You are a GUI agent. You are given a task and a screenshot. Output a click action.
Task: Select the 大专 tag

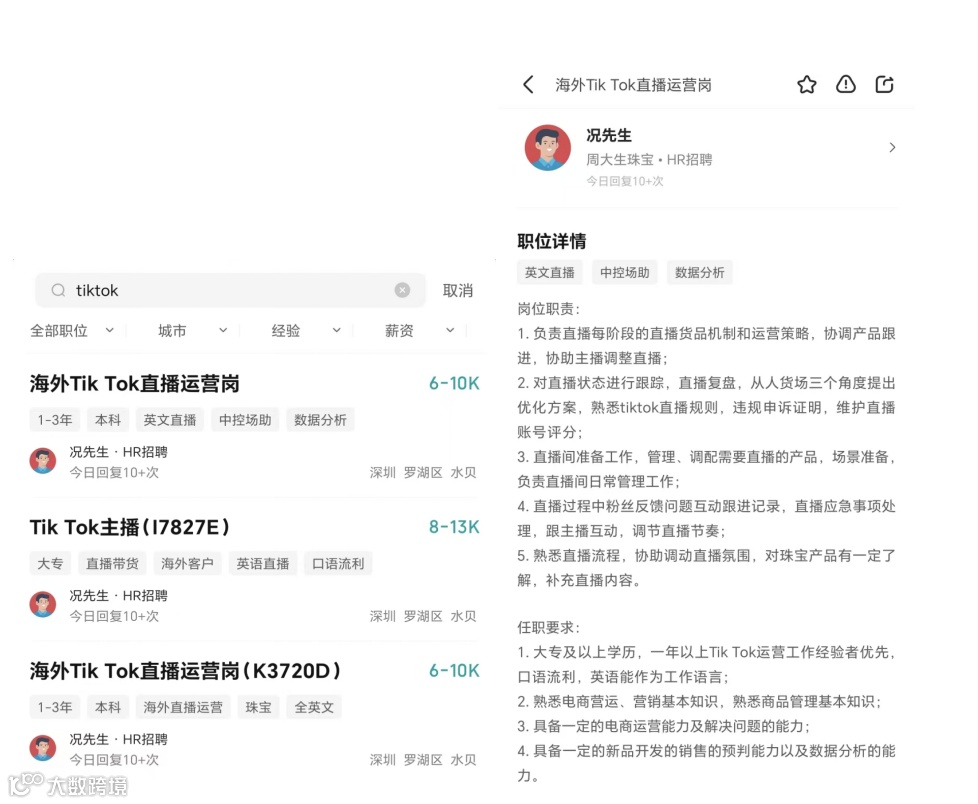50,564
